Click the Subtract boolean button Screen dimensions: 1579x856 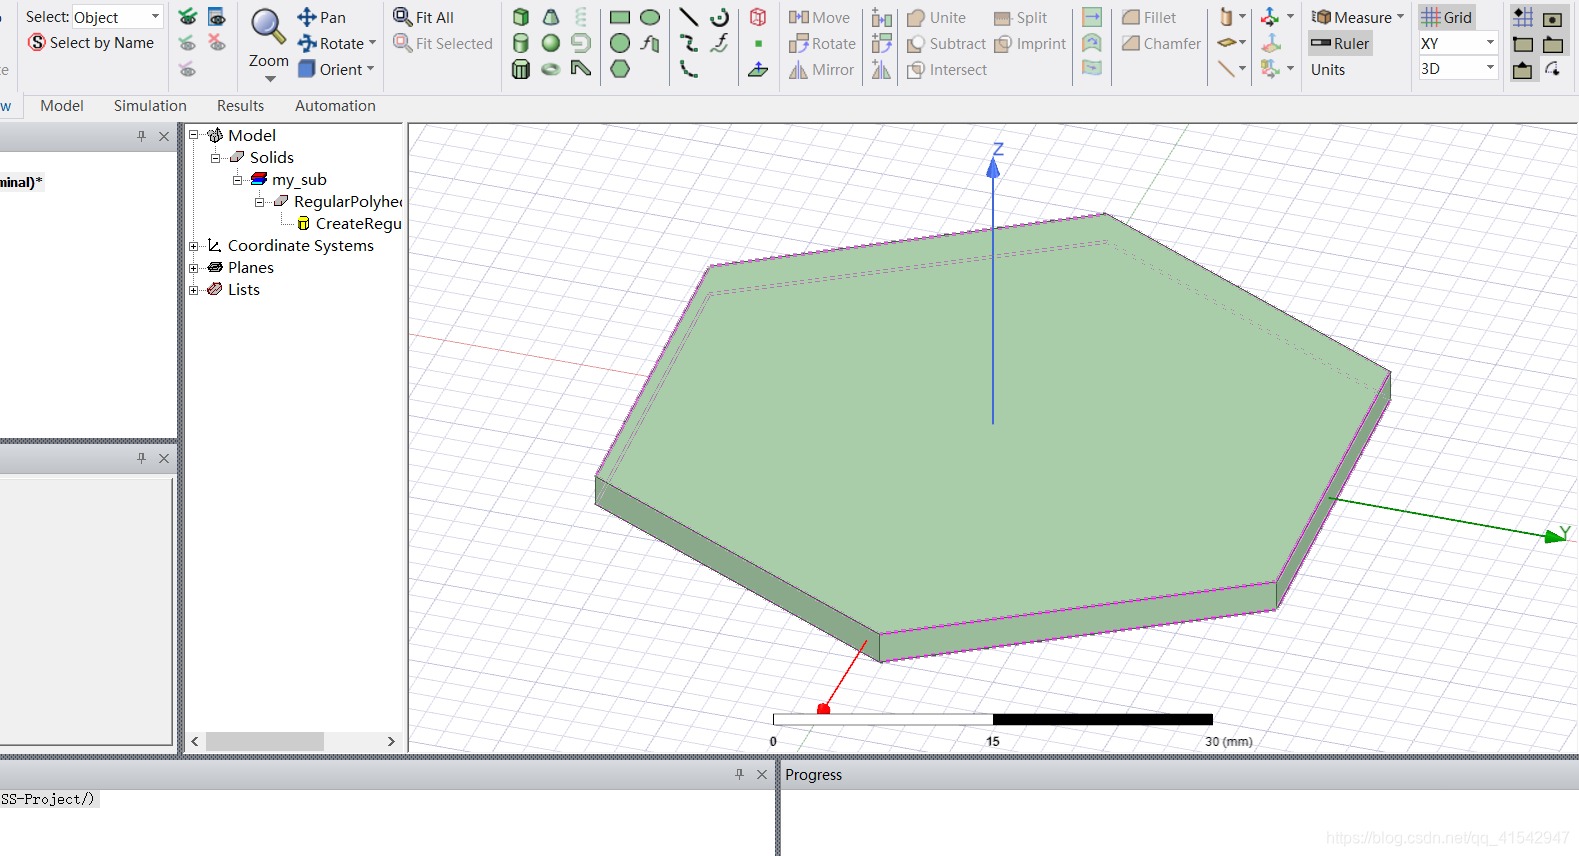tap(946, 43)
